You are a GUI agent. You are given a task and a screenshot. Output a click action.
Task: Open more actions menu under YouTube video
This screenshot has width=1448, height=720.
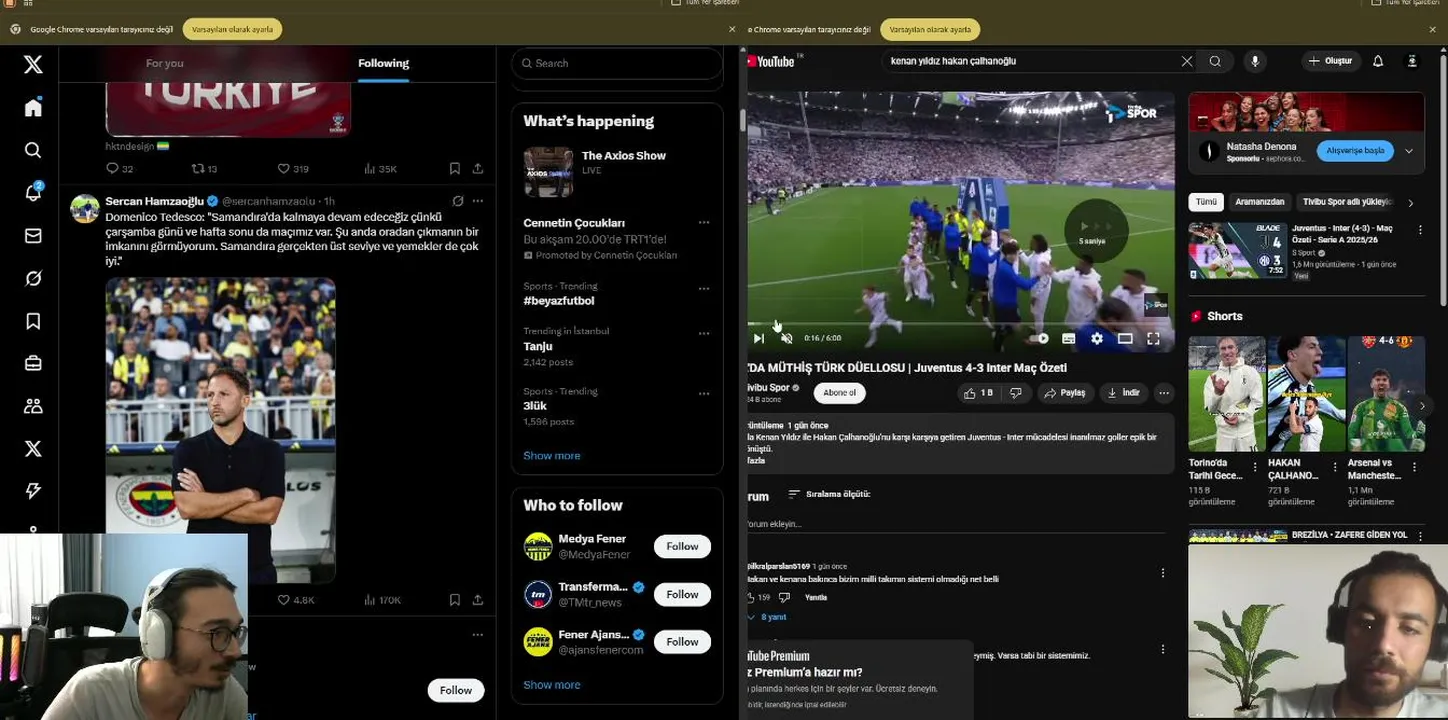(x=1163, y=393)
